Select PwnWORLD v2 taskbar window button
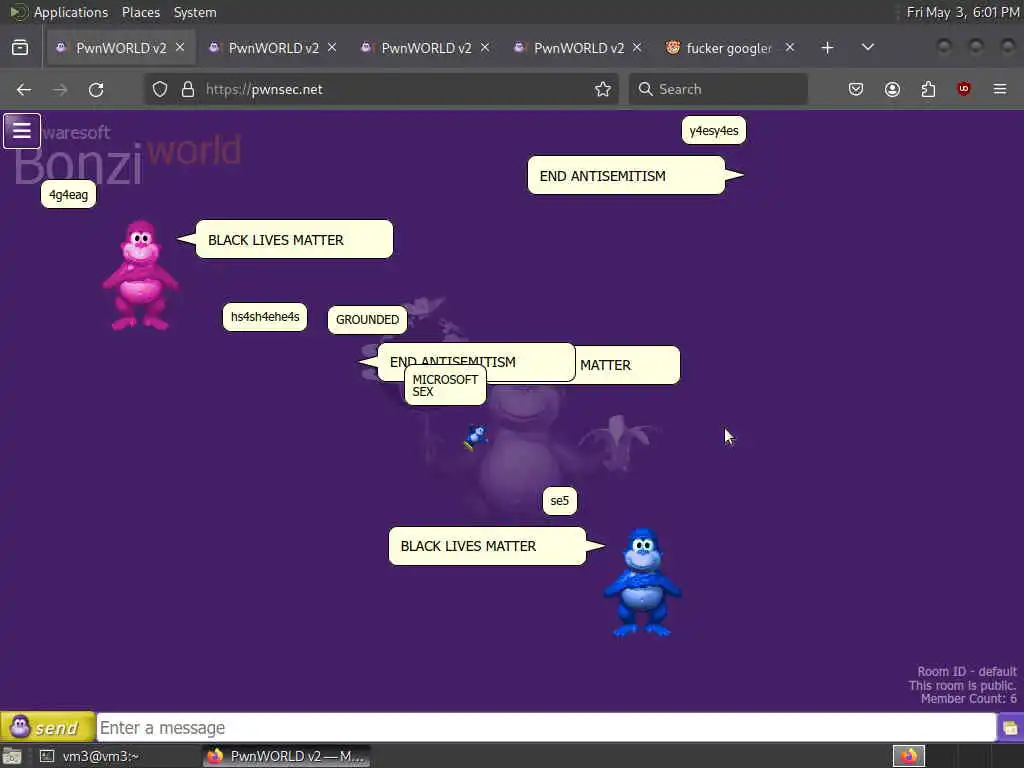1024x768 pixels. click(x=288, y=756)
